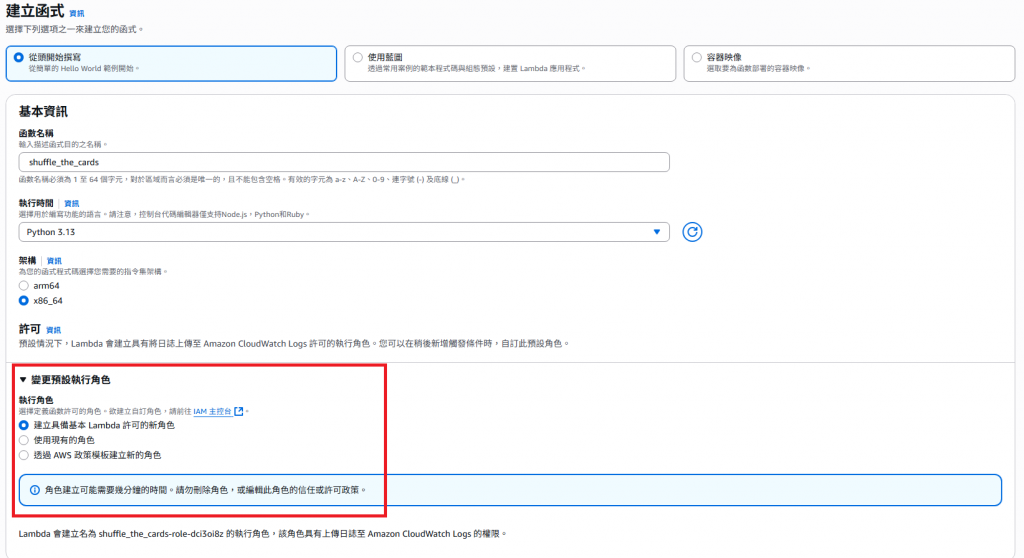Click the info icon in the role creation notice
This screenshot has width=1024, height=558.
pyautogui.click(x=35, y=490)
